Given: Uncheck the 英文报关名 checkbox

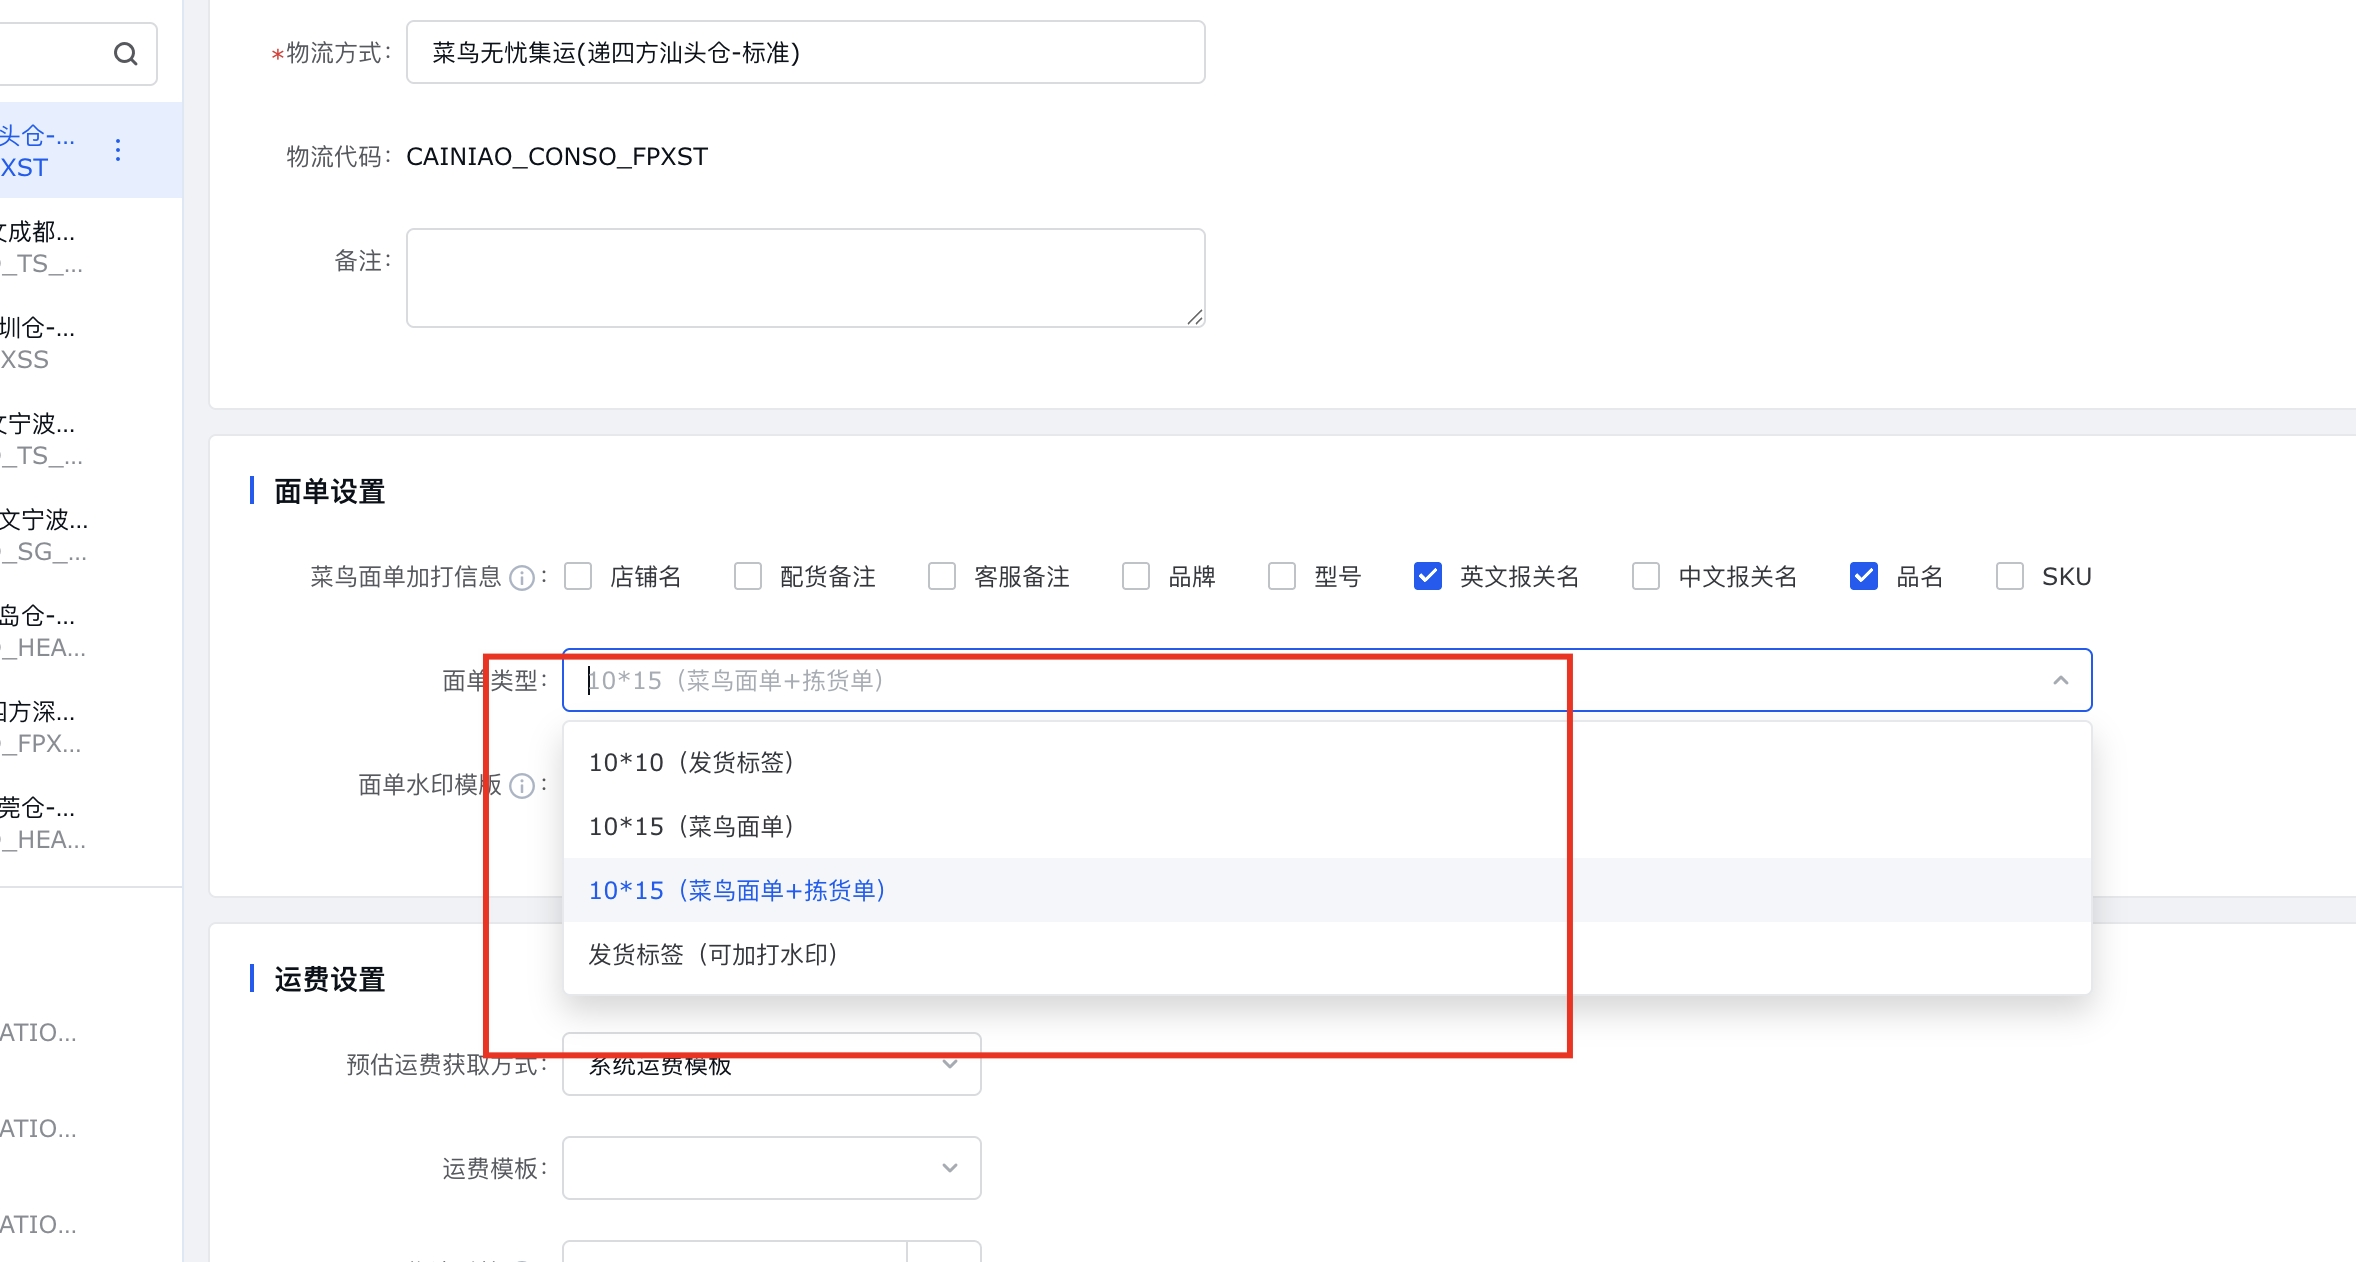Looking at the screenshot, I should [1428, 577].
